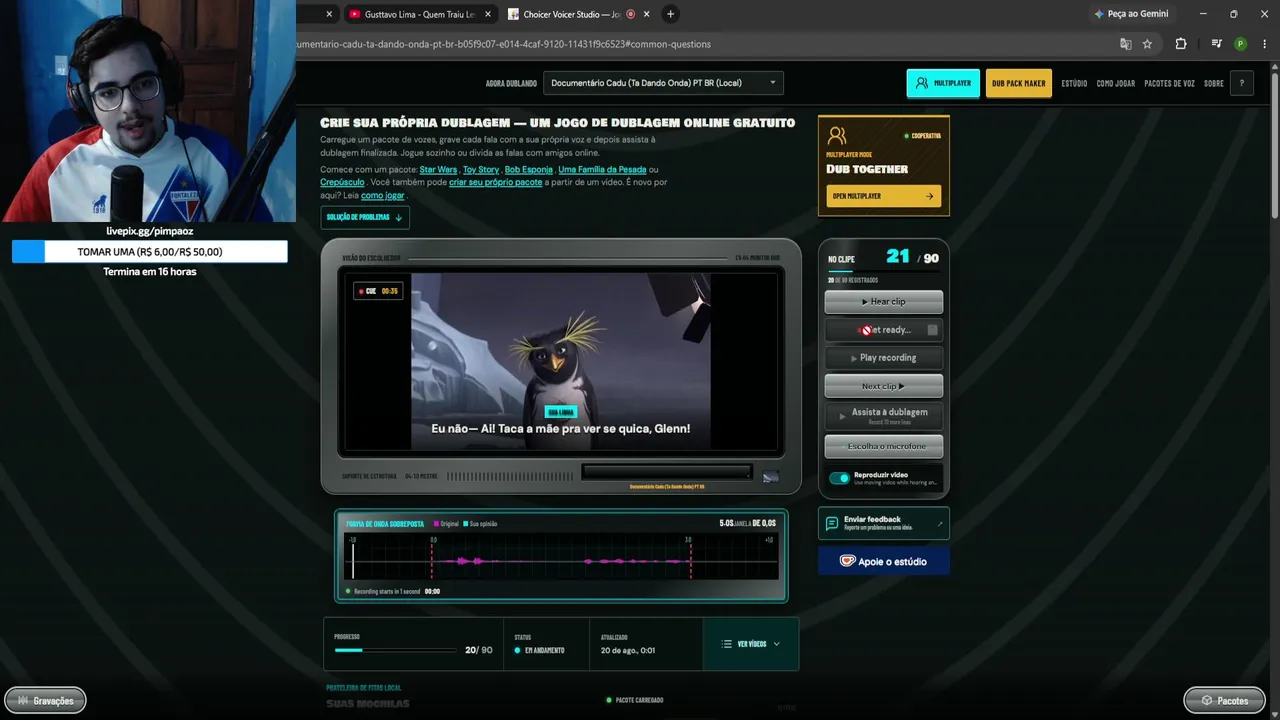Click the penguin video preview
Image resolution: width=1280 pixels, height=720 pixels.
click(561, 361)
